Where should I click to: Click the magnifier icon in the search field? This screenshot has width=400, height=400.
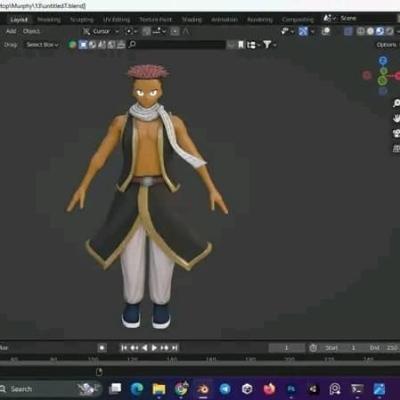click(132, 44)
